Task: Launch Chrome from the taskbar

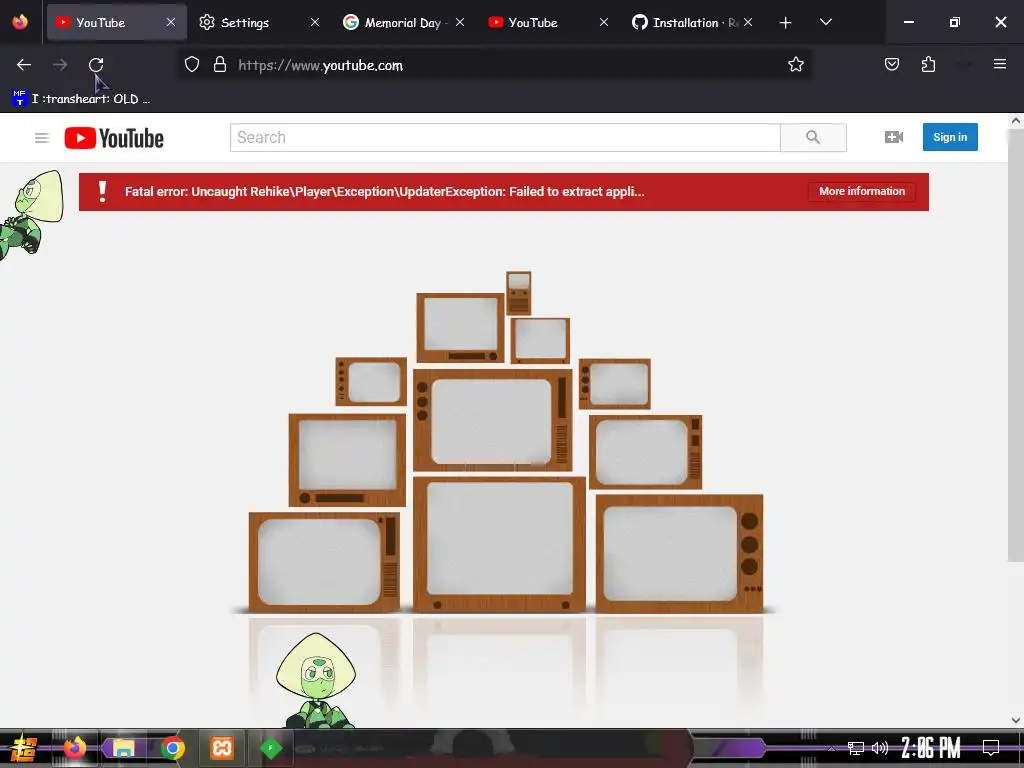Action: (x=172, y=748)
